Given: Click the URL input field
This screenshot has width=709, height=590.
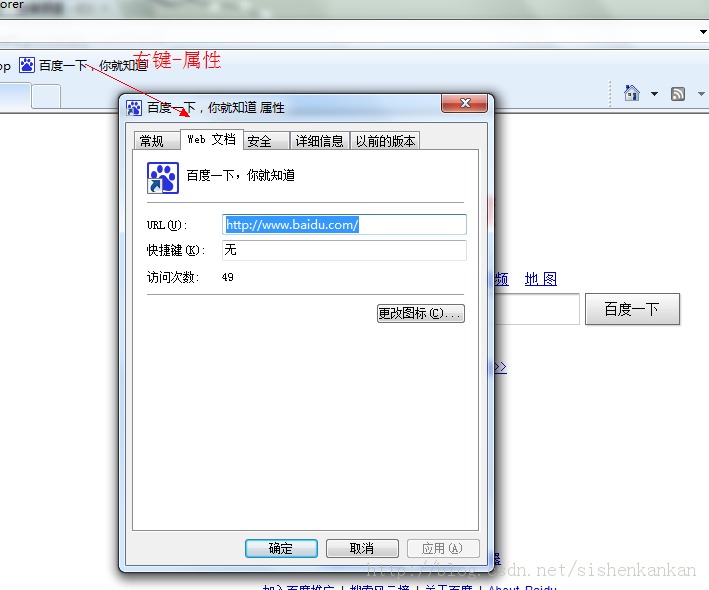Looking at the screenshot, I should [x=344, y=224].
